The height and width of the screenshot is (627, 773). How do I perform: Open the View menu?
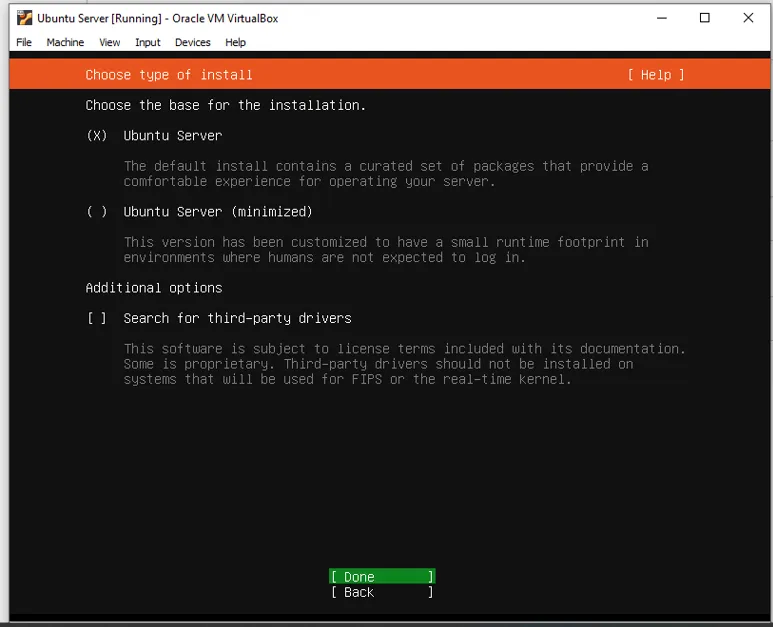pyautogui.click(x=109, y=42)
